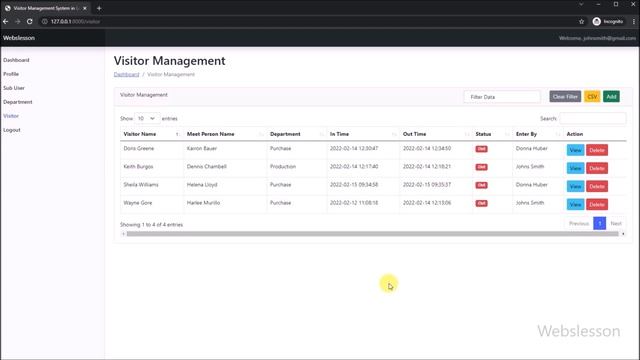Sort by Status column
This screenshot has width=640, height=360.
492,134
